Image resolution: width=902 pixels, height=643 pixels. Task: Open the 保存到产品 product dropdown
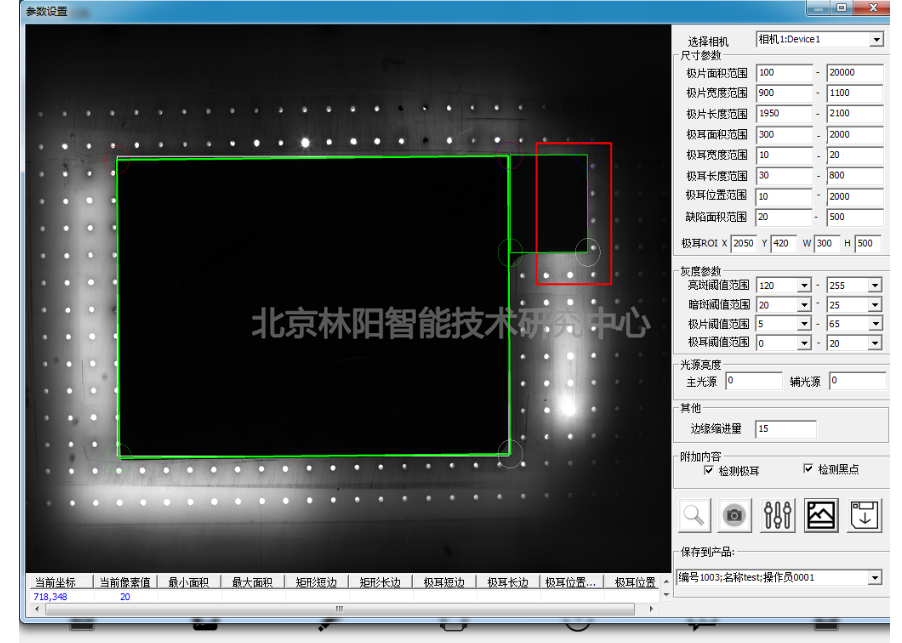874,577
